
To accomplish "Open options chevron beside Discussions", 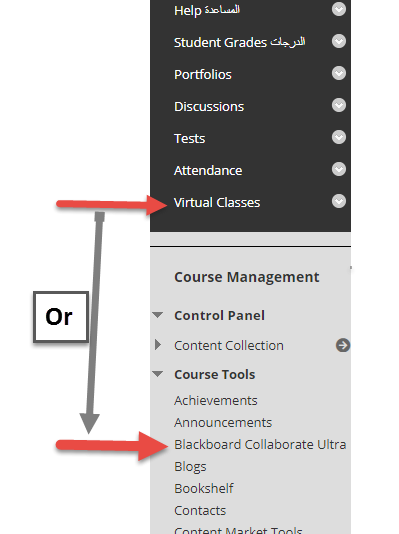I will pos(339,105).
